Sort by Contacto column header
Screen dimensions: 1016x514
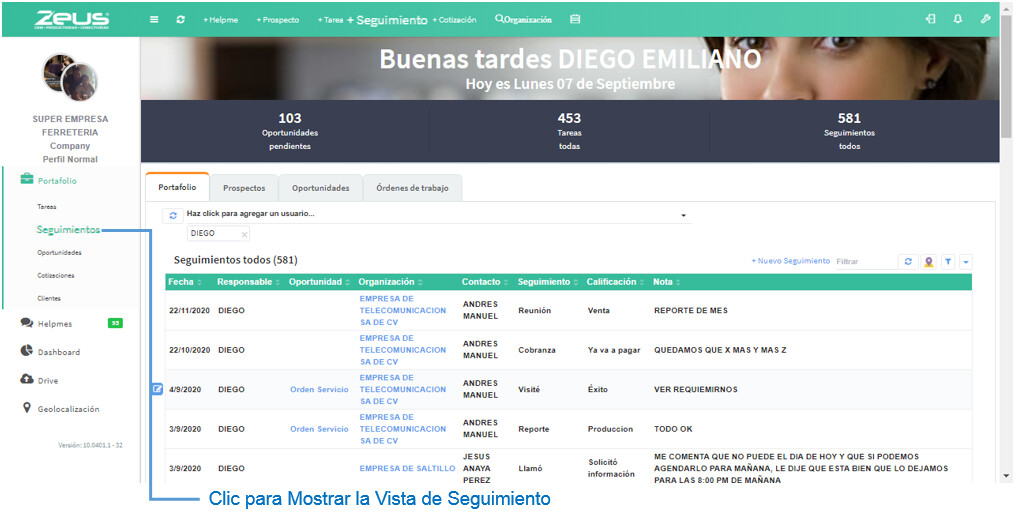coord(485,282)
